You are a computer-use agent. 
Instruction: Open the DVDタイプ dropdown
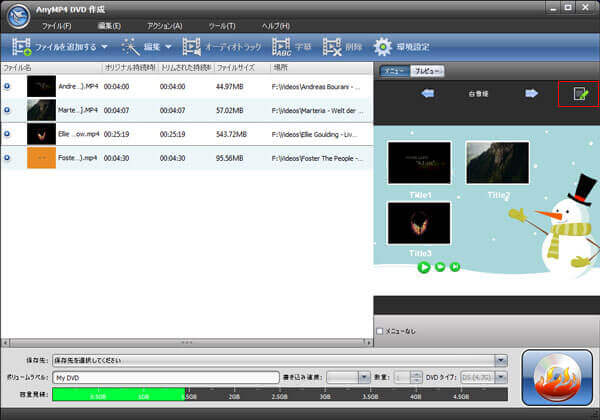501,377
